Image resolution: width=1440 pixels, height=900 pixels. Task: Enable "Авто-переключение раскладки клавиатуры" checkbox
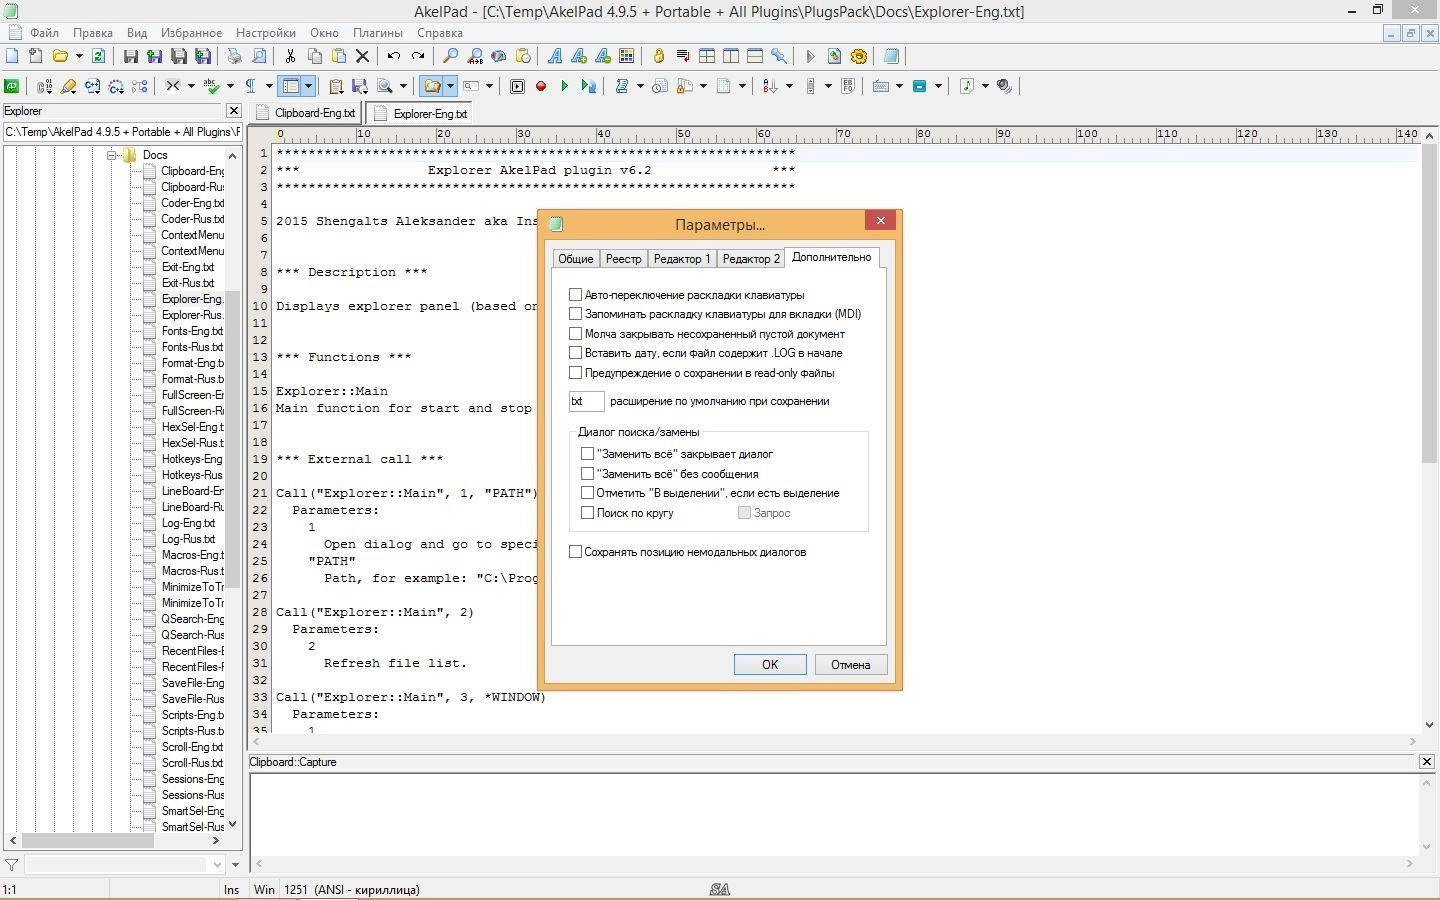pos(575,295)
